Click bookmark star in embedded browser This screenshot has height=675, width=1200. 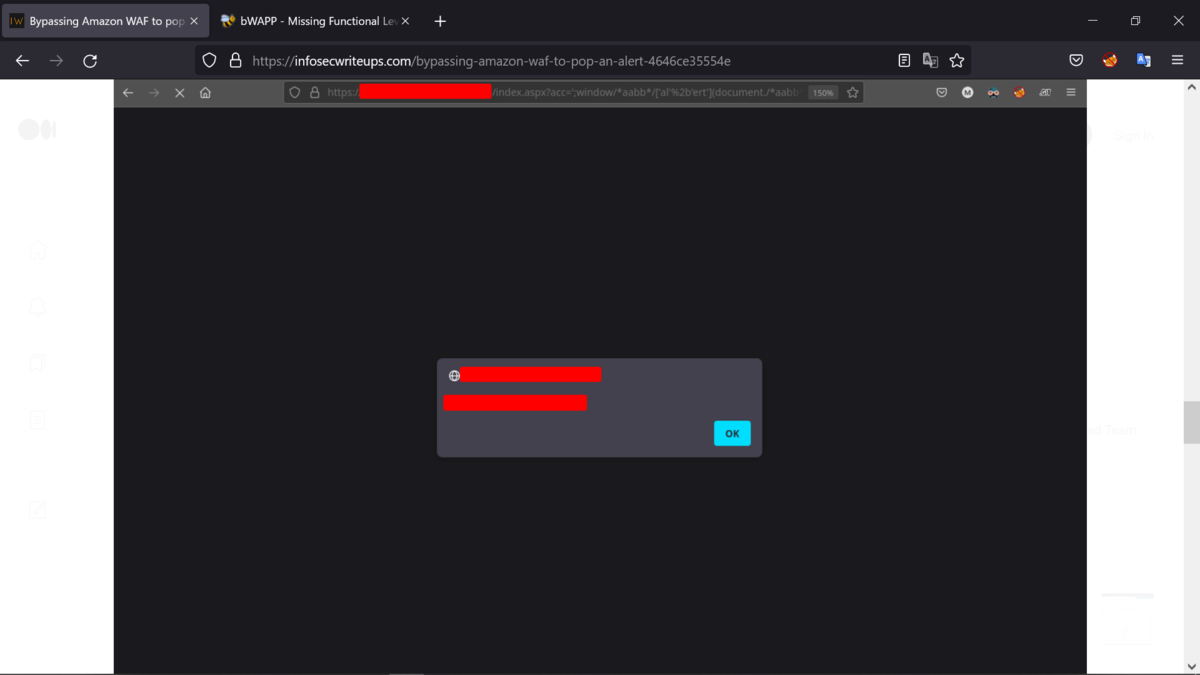click(x=853, y=93)
